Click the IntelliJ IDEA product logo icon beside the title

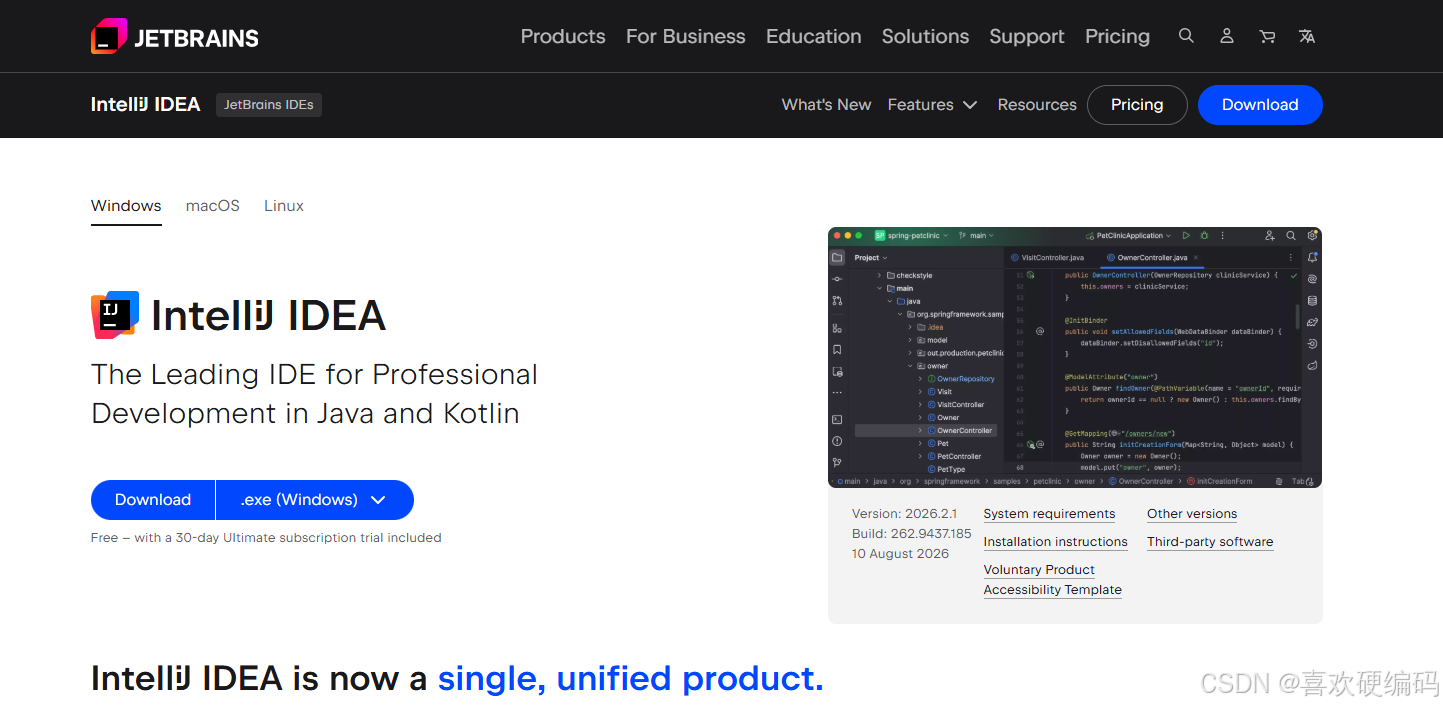[115, 315]
